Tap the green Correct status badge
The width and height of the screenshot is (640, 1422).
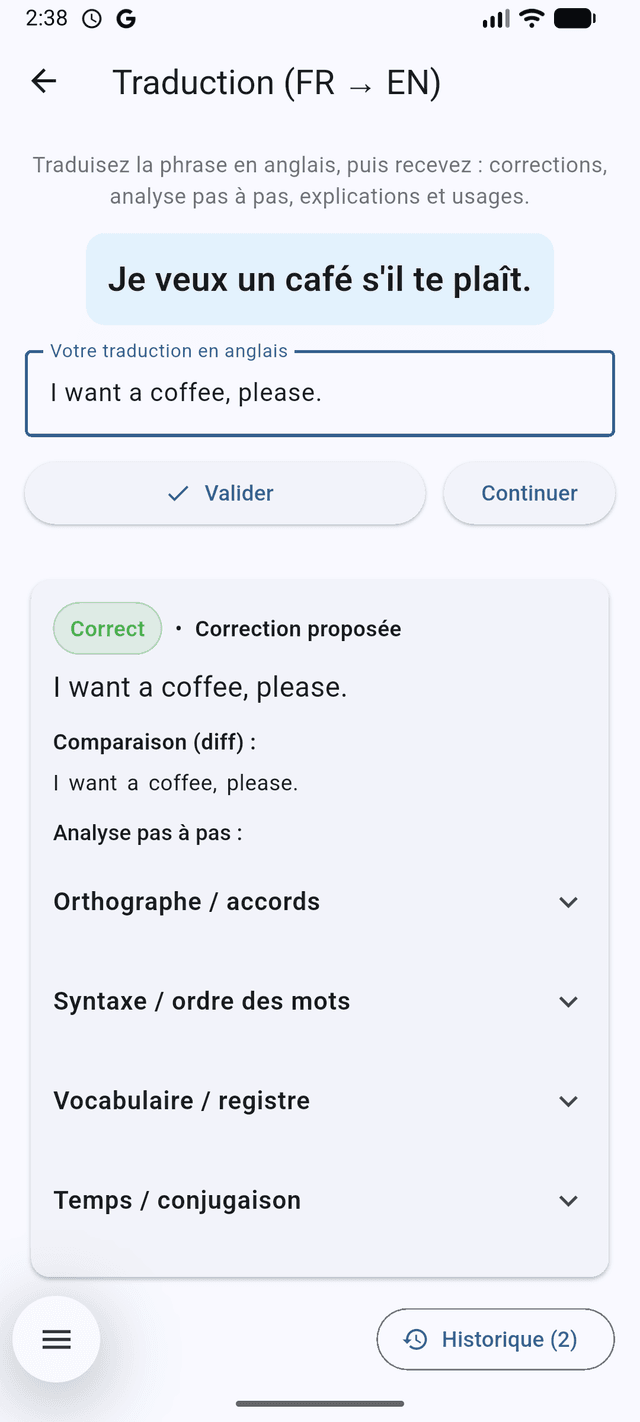(107, 628)
